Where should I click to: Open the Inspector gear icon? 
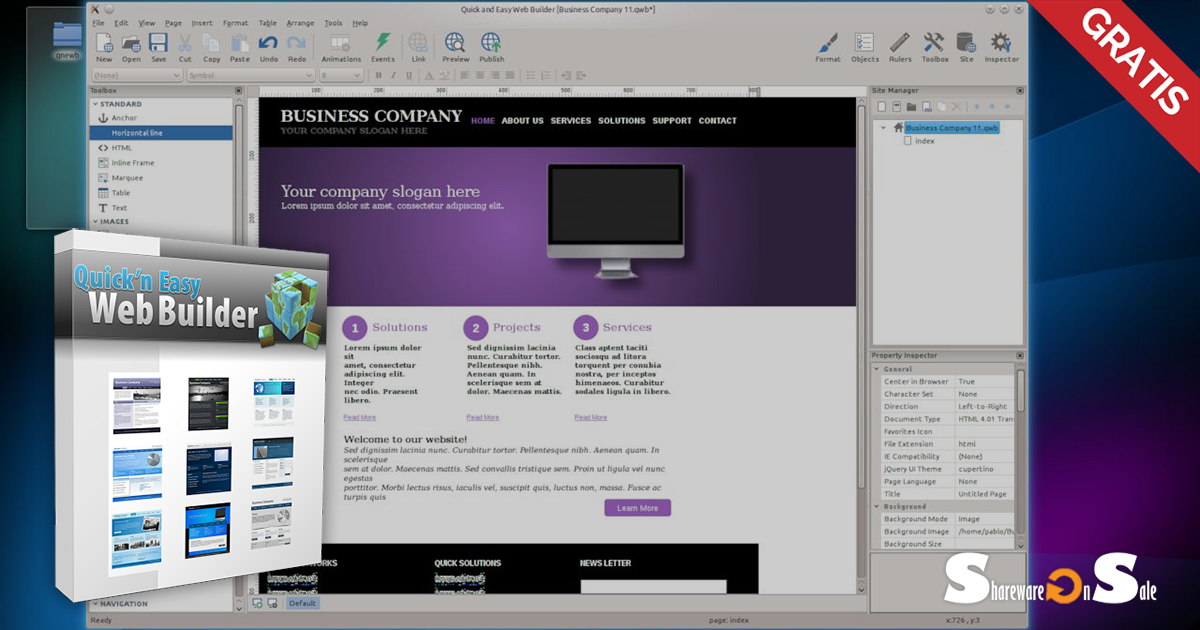coord(1000,45)
